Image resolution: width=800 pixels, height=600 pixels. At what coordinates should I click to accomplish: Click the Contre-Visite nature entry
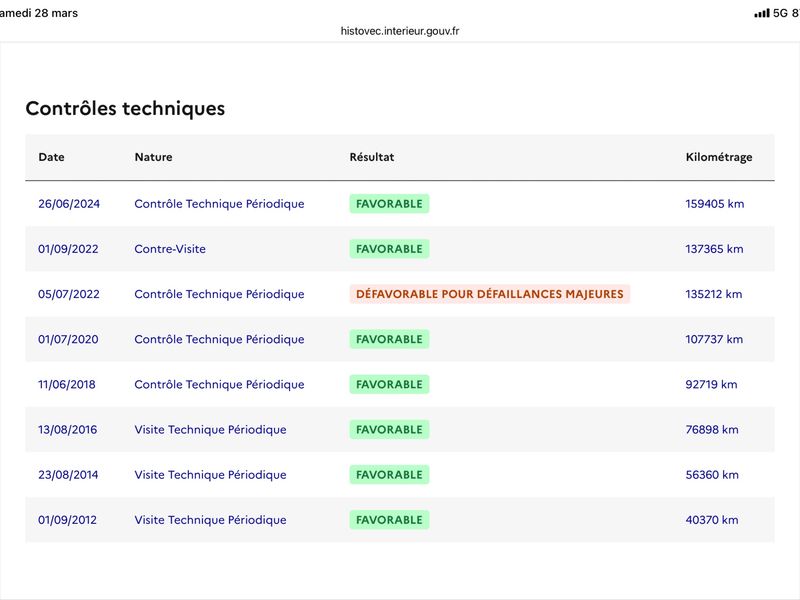(170, 249)
